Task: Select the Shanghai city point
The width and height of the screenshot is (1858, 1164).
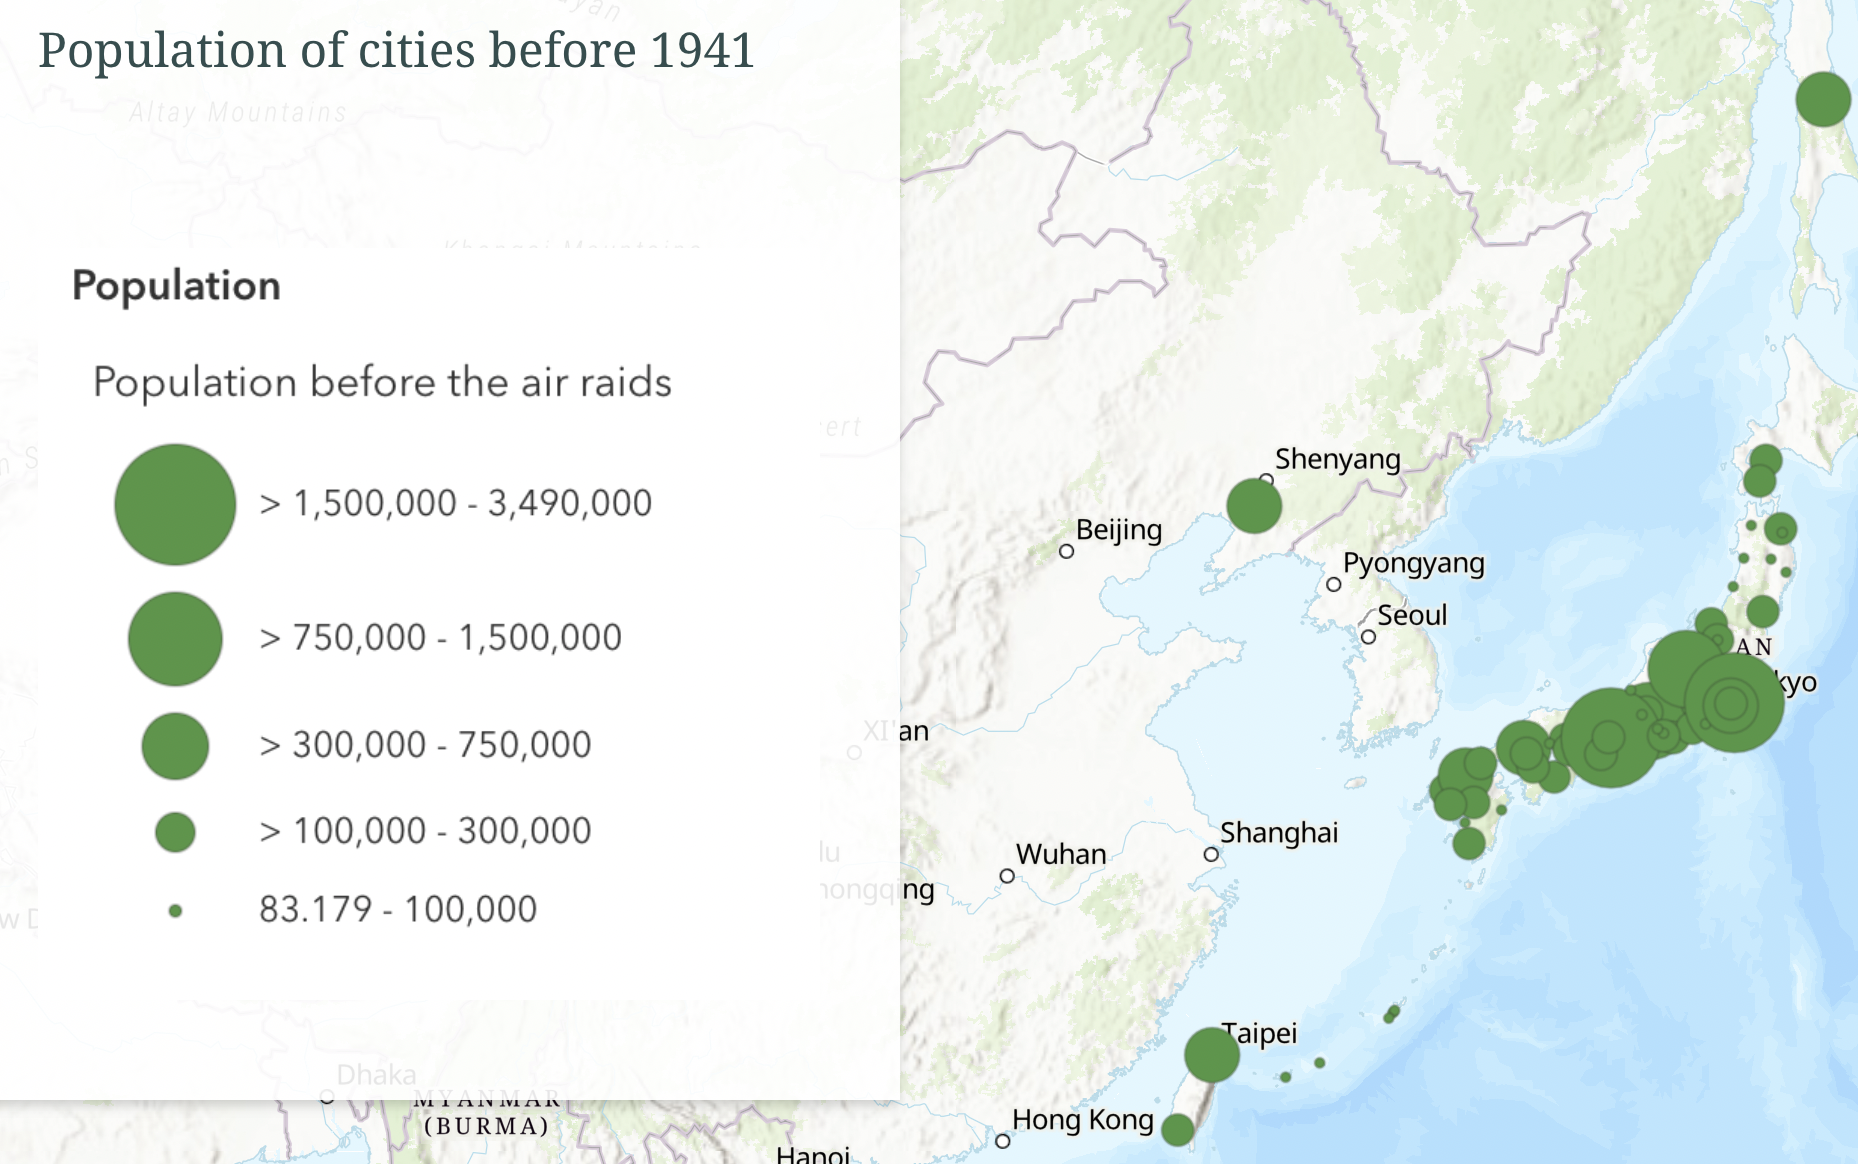Action: [1212, 855]
